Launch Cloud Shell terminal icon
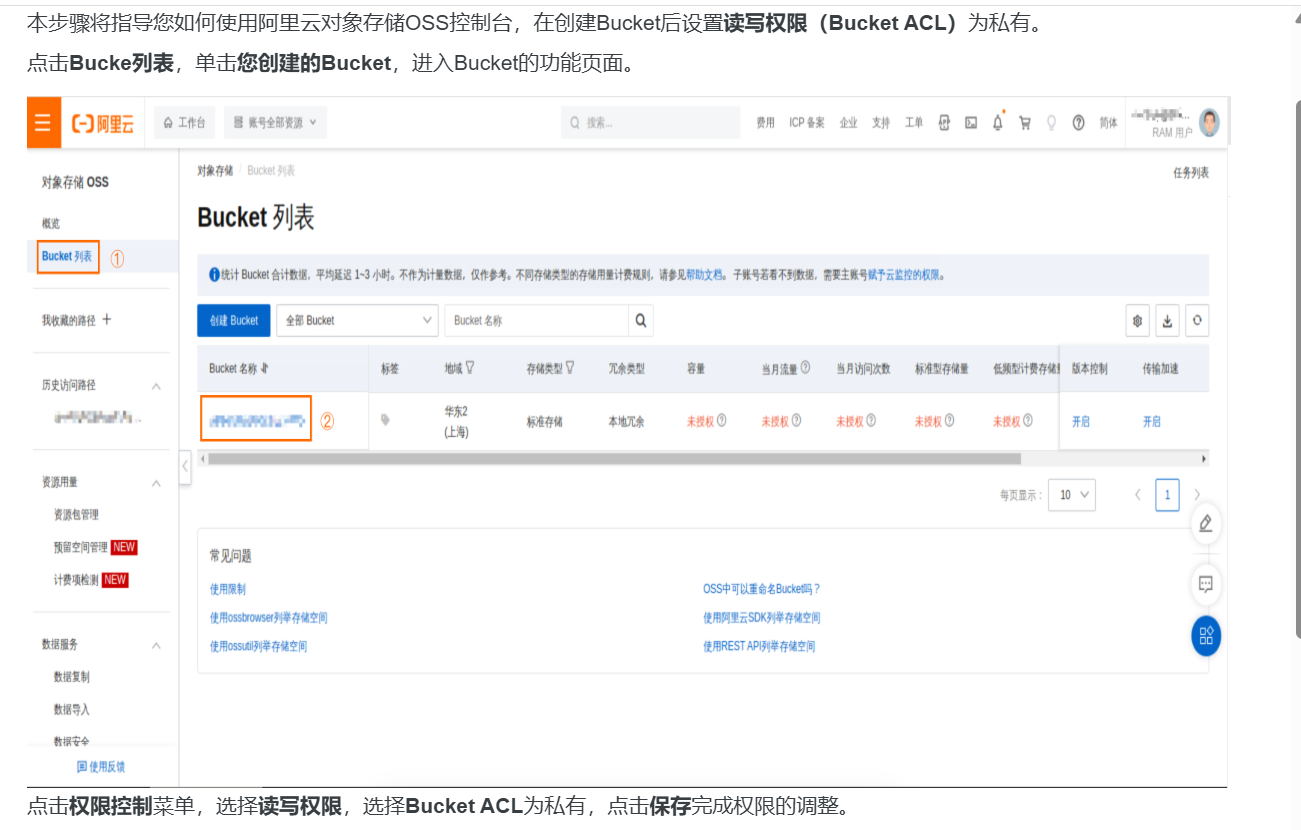Image resolution: width=1301 pixels, height=830 pixels. point(971,123)
